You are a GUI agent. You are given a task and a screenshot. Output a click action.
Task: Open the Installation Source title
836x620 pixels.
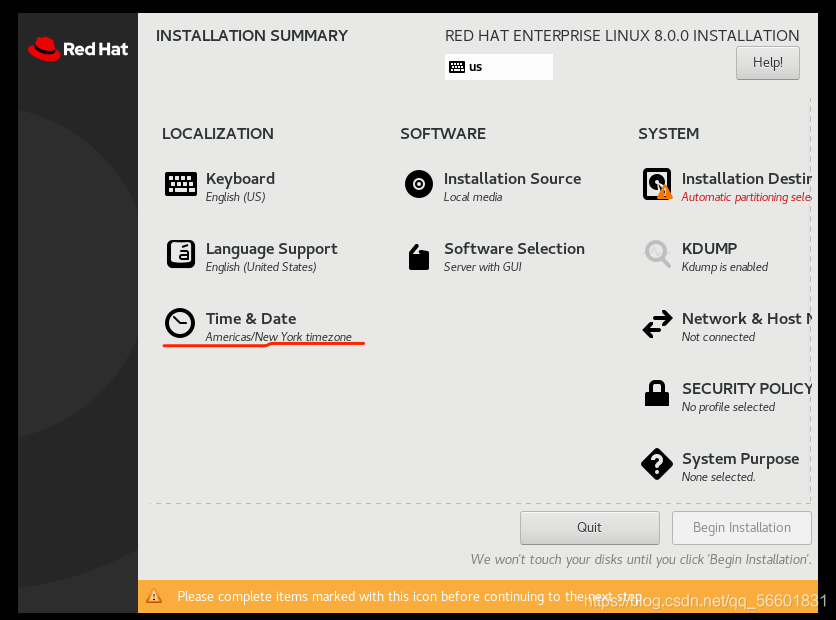point(512,179)
